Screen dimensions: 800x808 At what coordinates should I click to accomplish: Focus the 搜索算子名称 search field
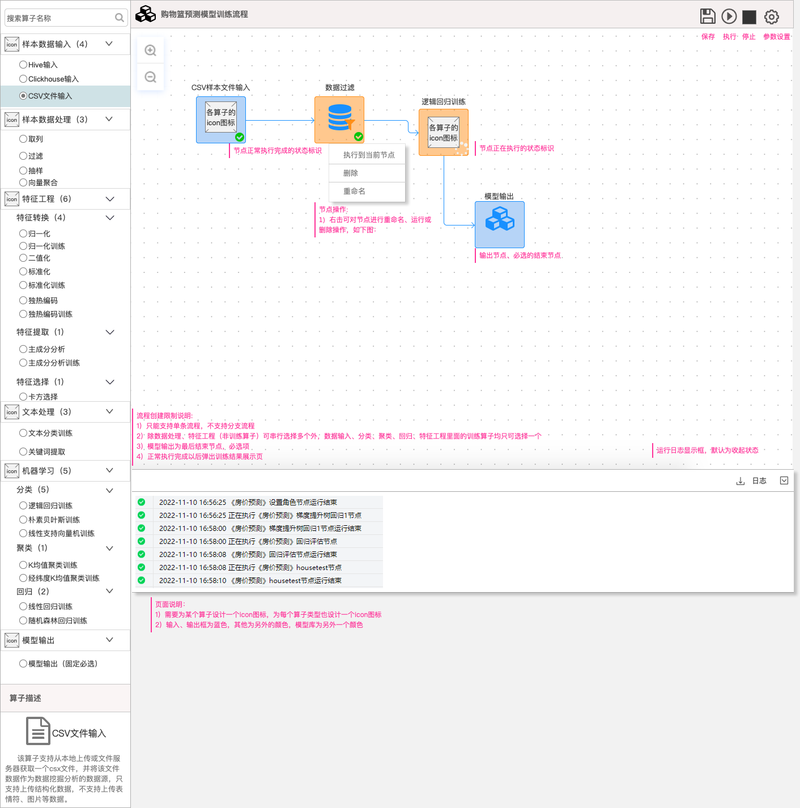click(x=65, y=18)
